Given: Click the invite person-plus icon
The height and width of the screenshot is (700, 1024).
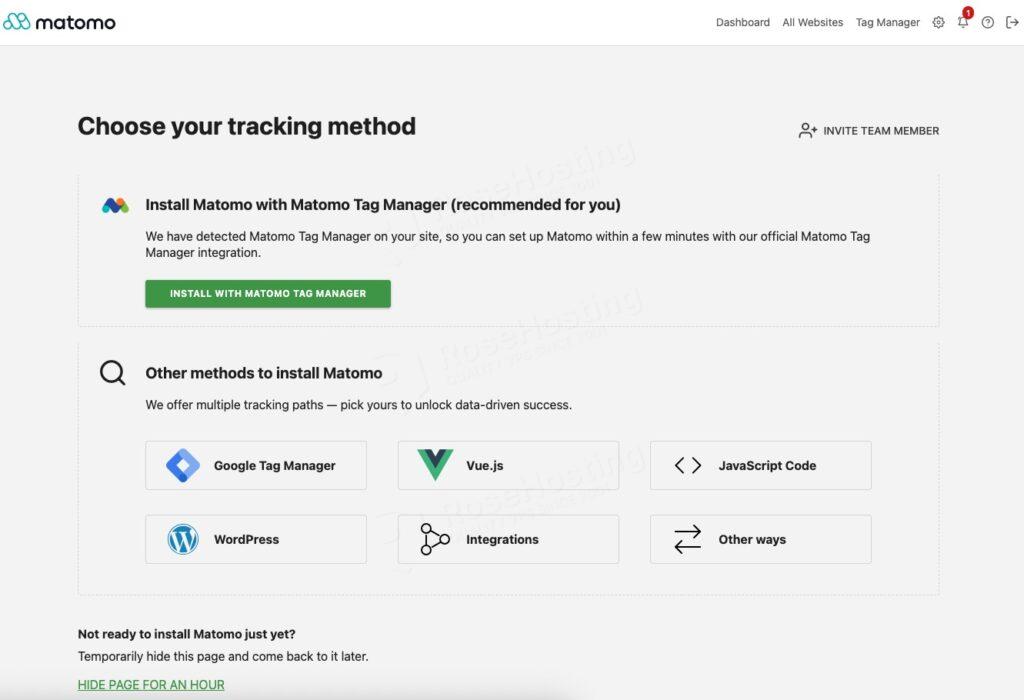Looking at the screenshot, I should coord(807,131).
